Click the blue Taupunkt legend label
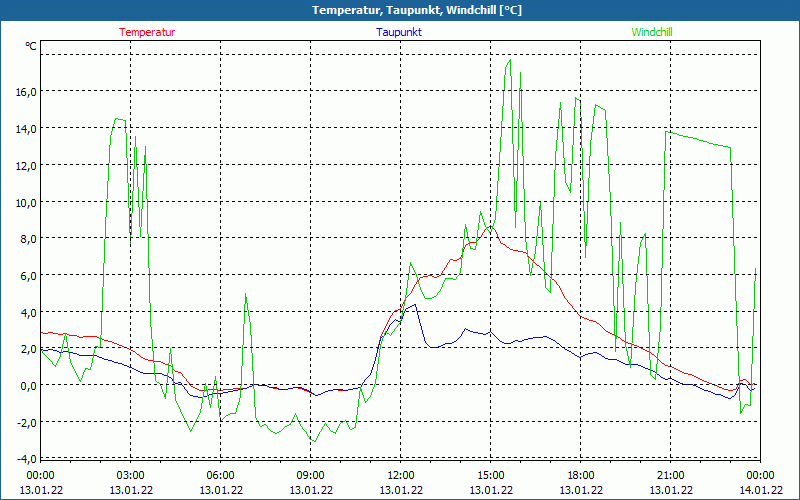 [399, 32]
